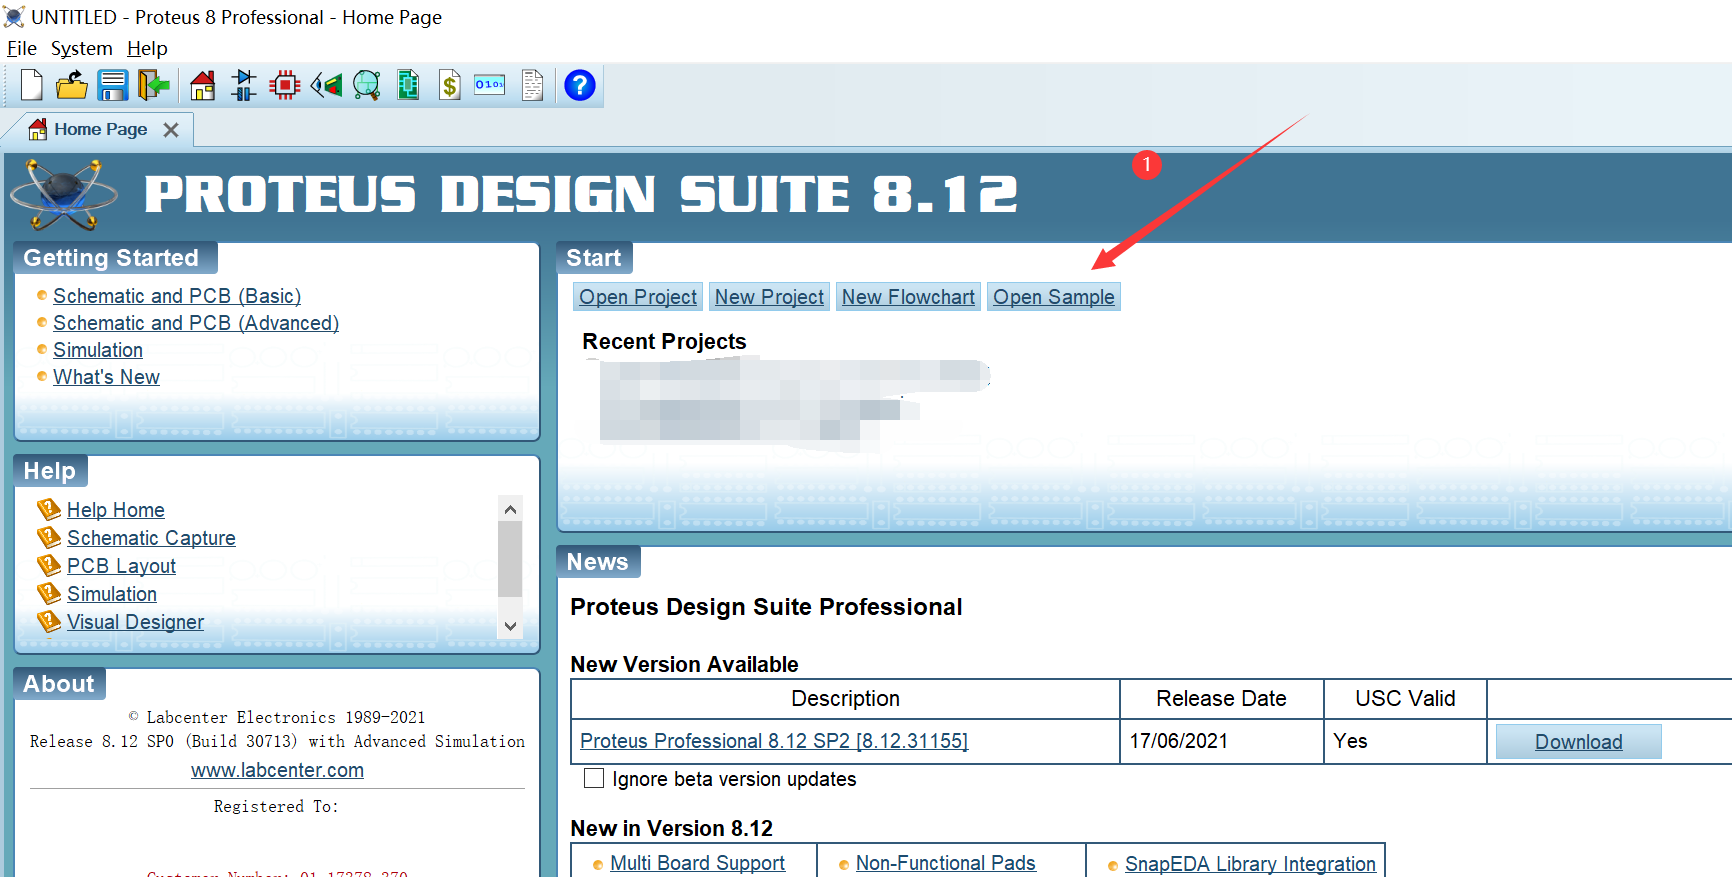Open the Bill of Materials icon
Image resolution: width=1732 pixels, height=877 pixels.
tap(450, 85)
